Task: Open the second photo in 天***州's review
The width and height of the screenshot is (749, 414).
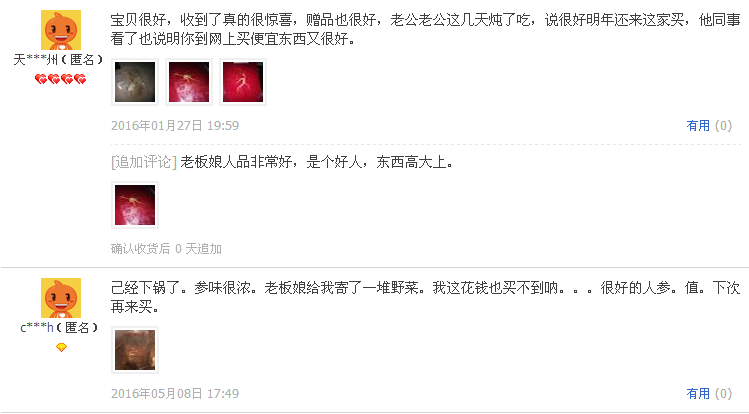Action: [189, 82]
